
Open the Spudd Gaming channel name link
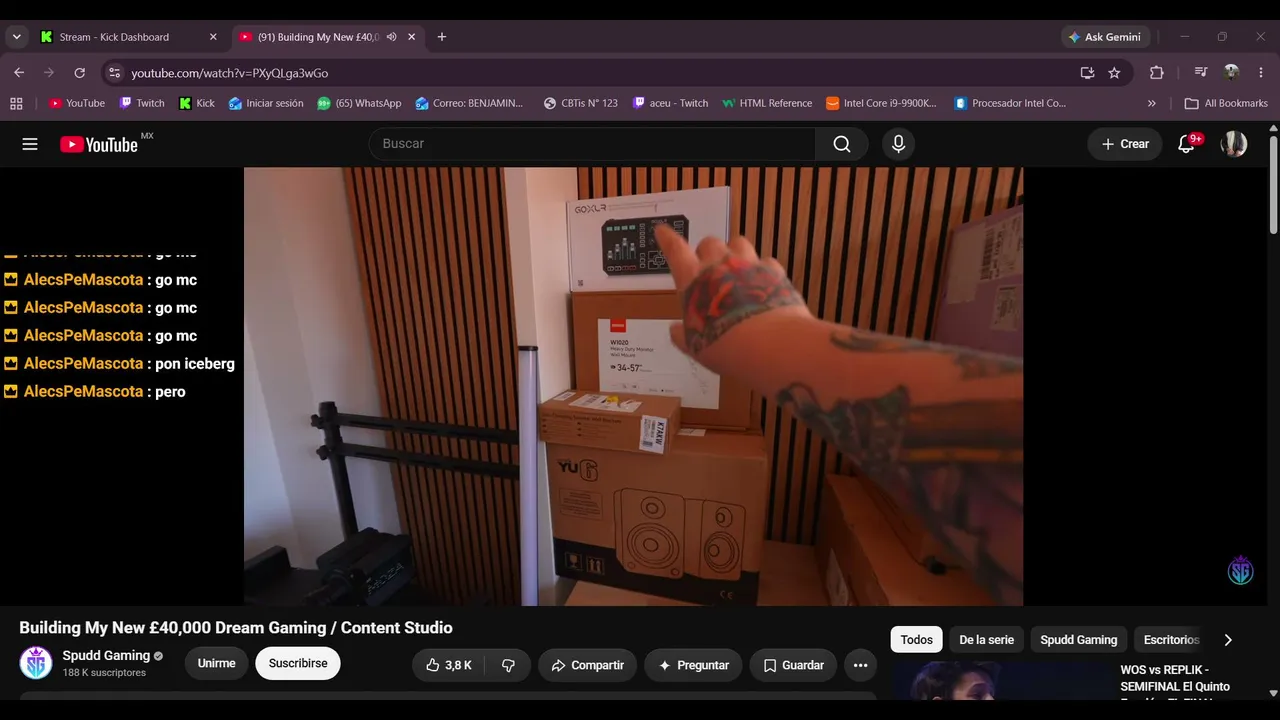106,656
